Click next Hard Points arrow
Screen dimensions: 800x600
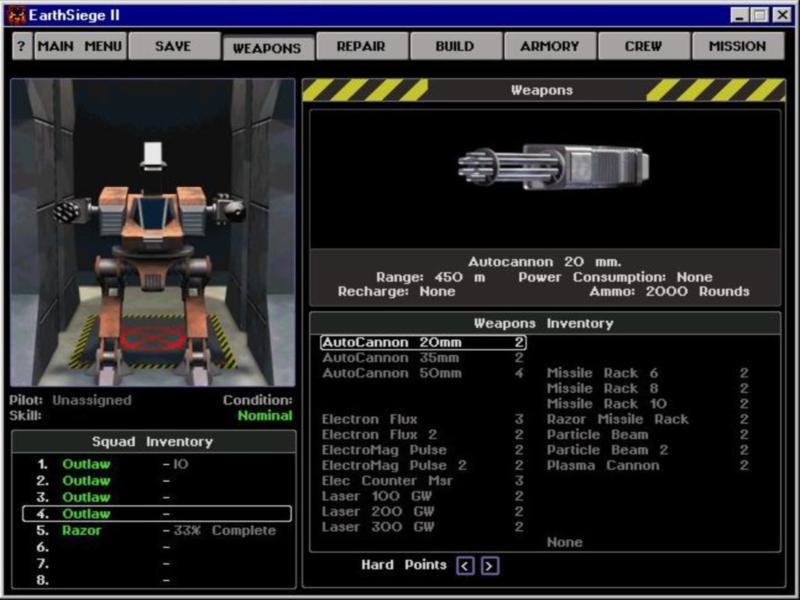(x=489, y=566)
